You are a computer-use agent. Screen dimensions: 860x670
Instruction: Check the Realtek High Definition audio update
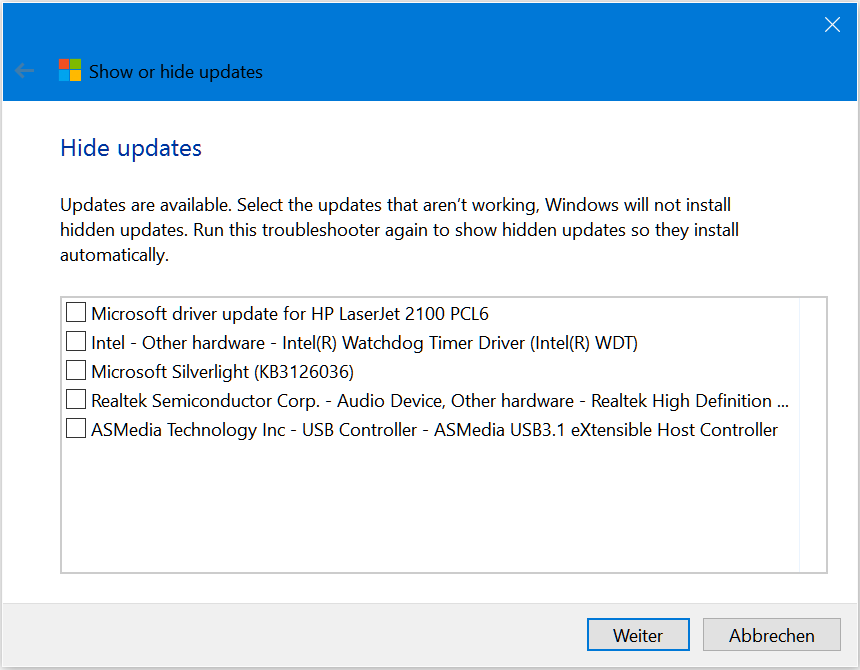pyautogui.click(x=76, y=399)
